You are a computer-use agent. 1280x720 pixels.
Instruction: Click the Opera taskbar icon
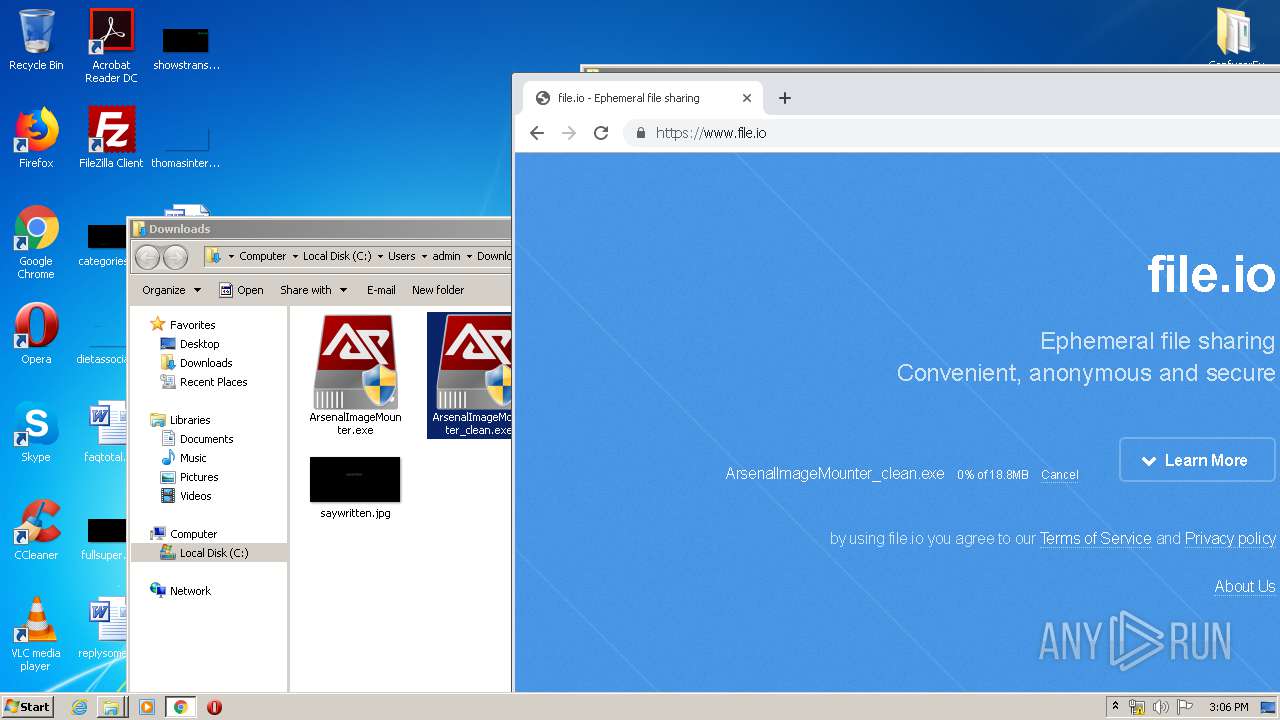pyautogui.click(x=214, y=707)
